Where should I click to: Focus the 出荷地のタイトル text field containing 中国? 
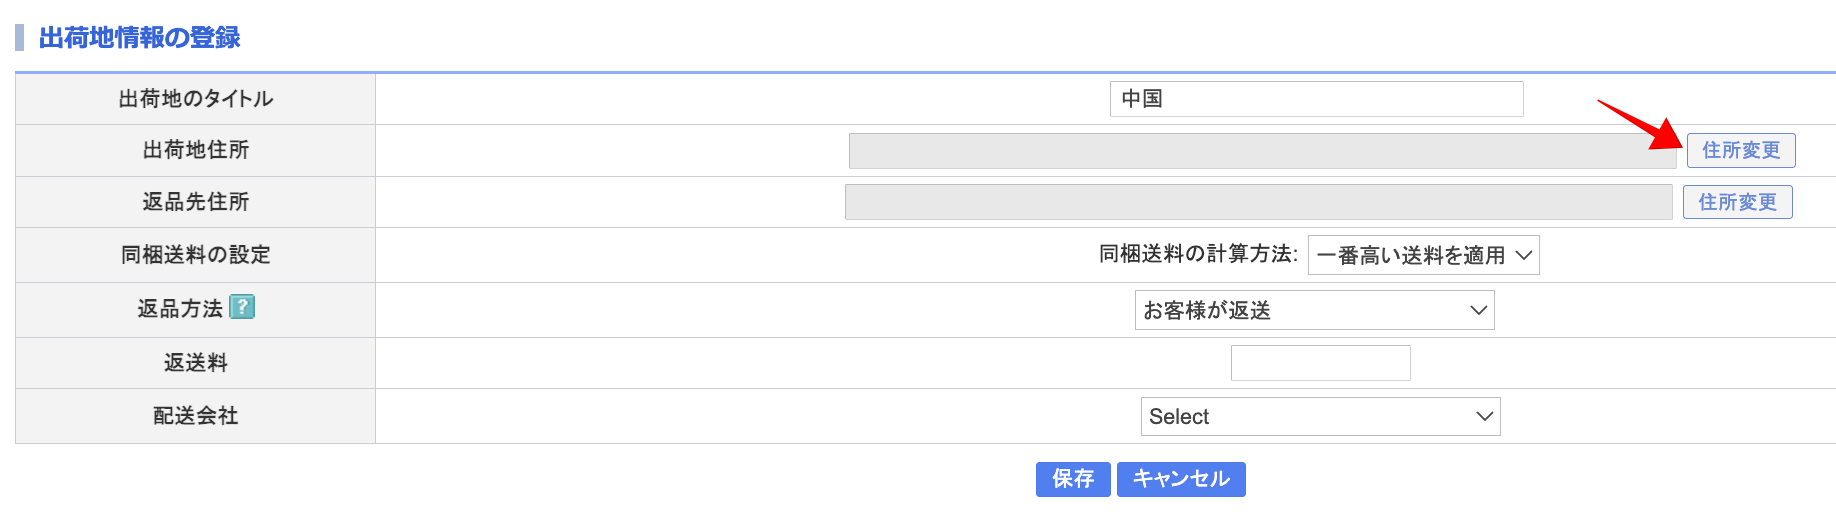tap(1316, 99)
